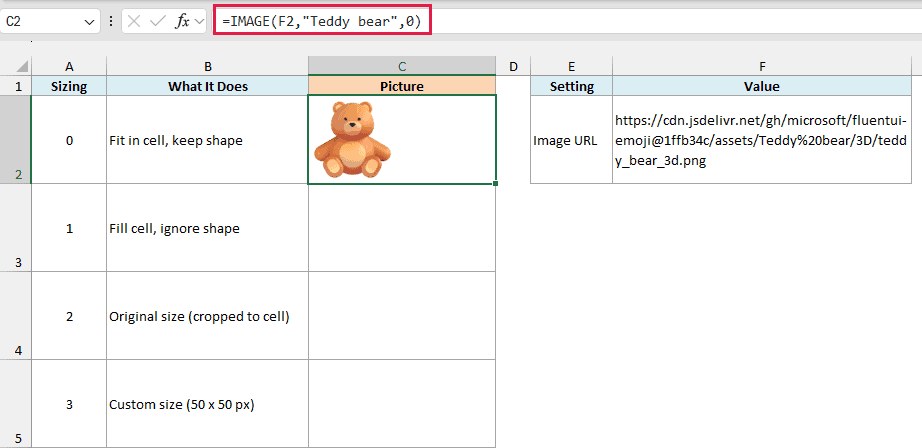Image resolution: width=922 pixels, height=448 pixels.
Task: Select column E header
Action: coord(572,66)
